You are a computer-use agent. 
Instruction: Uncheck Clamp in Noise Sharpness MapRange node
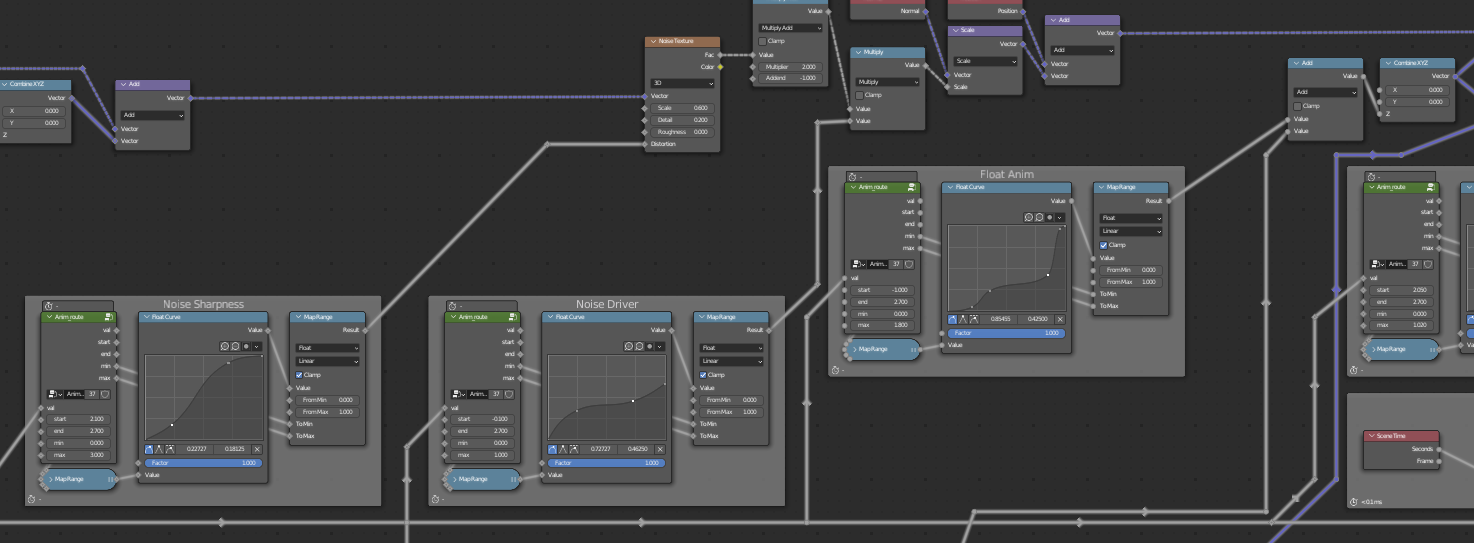(x=298, y=375)
